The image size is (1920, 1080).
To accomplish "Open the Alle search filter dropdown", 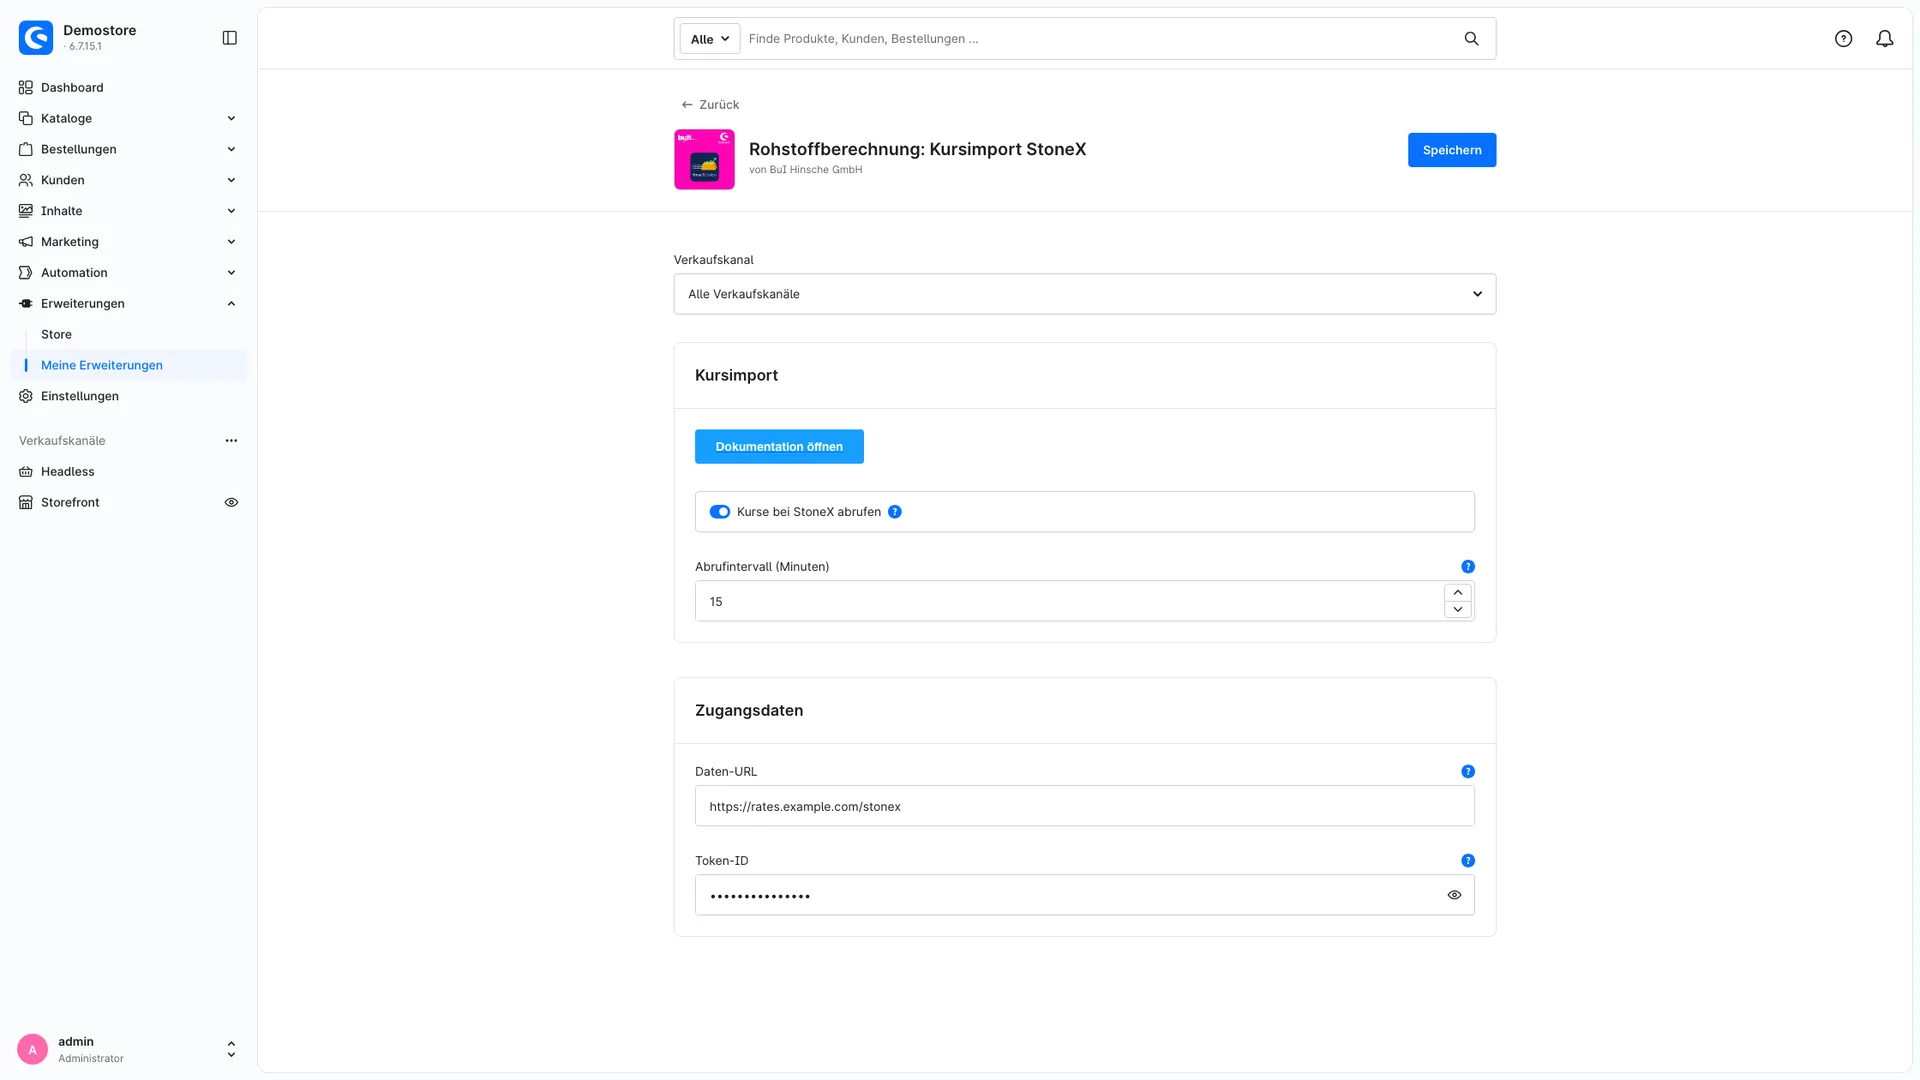I will 710,39.
